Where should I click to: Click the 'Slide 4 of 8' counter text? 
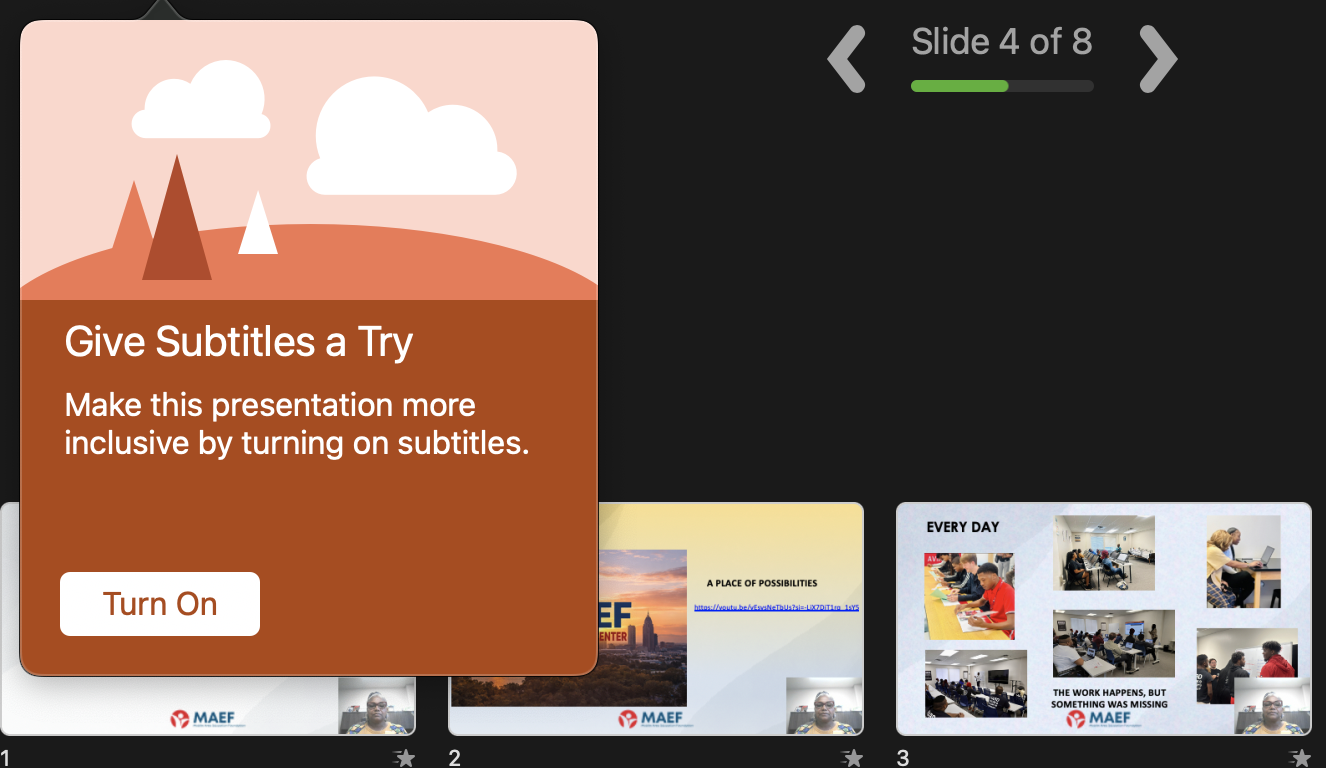(1002, 42)
